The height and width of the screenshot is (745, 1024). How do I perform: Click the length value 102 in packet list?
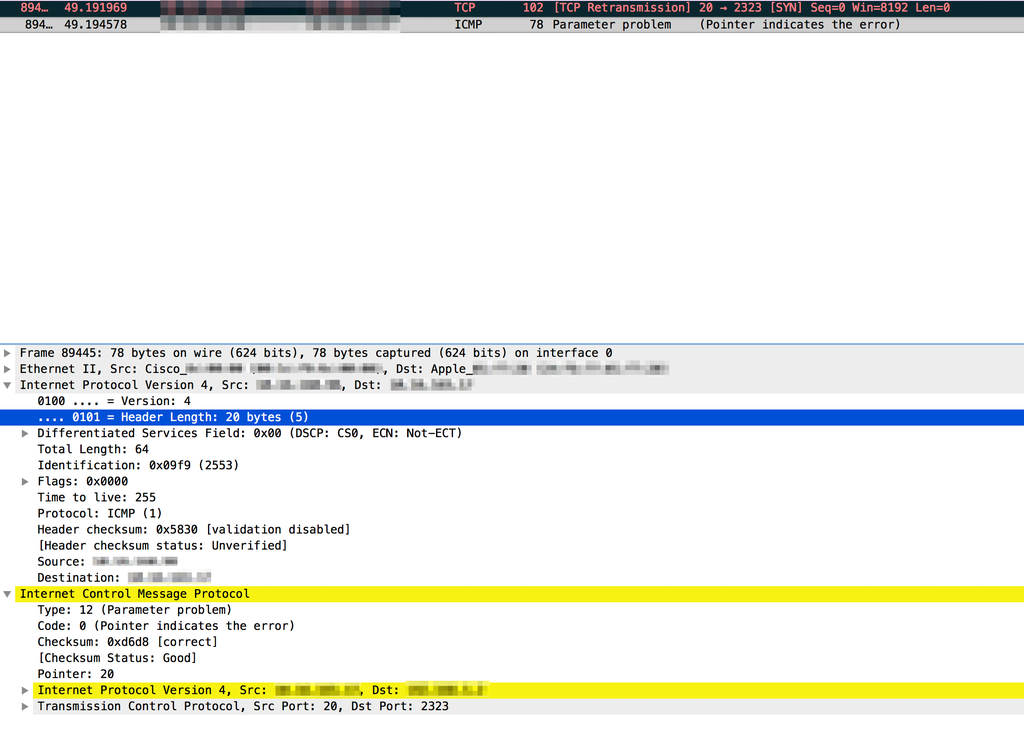[x=533, y=8]
